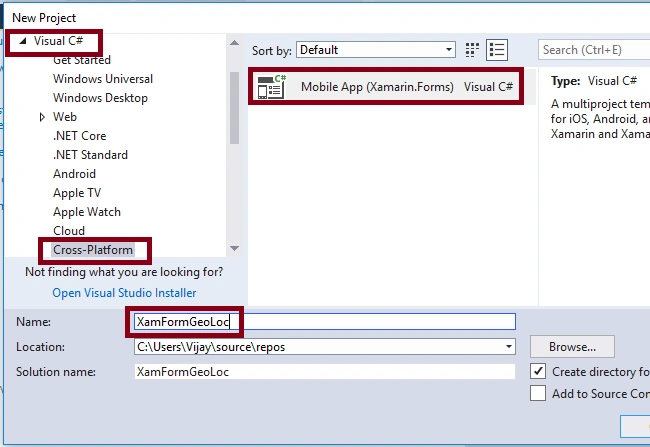Viewport: 650px width, 447px height.
Task: Click the project Name field
Action: click(325, 322)
